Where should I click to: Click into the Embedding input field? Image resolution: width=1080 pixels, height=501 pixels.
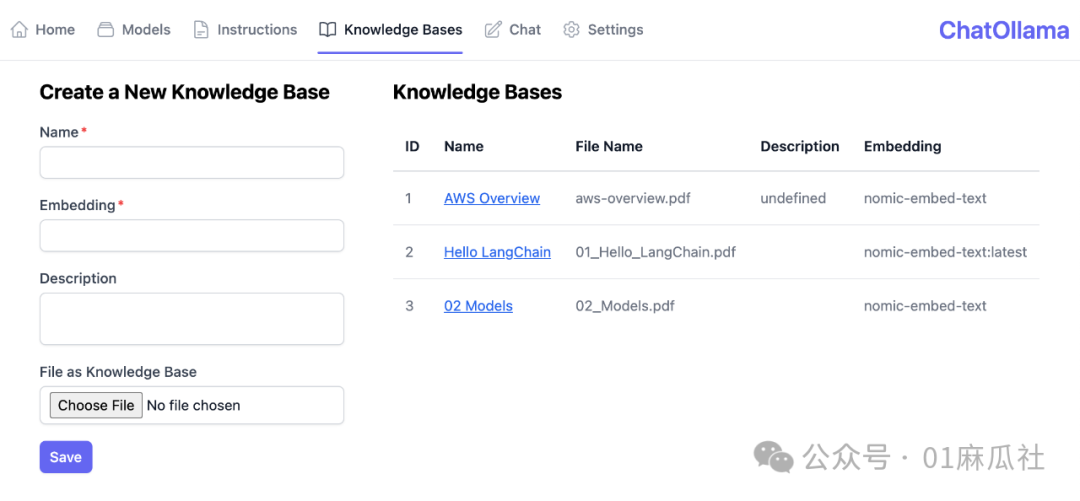(x=191, y=236)
